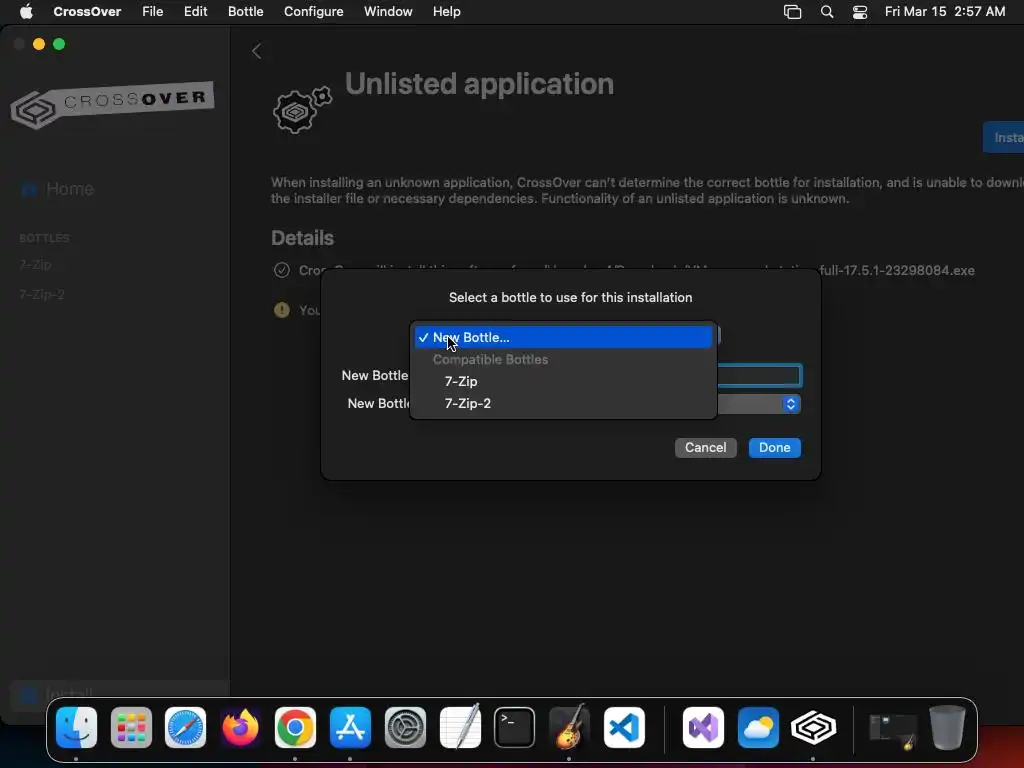Click the unlisted application gear icon
The image size is (1024, 768).
pyautogui.click(x=302, y=110)
